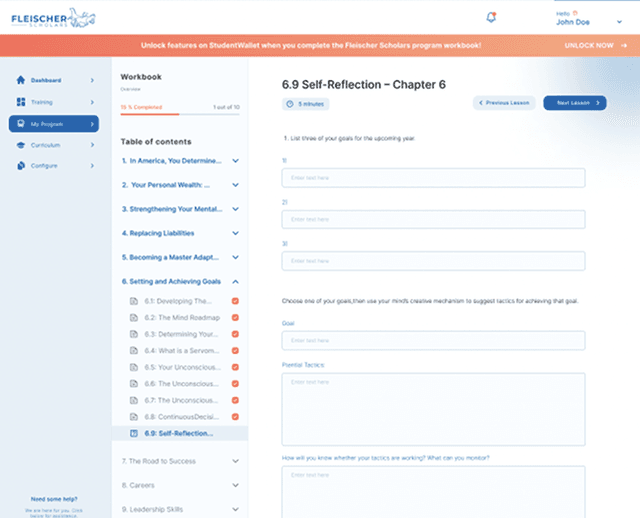
Task: Click the Training sidebar icon
Action: point(21,102)
